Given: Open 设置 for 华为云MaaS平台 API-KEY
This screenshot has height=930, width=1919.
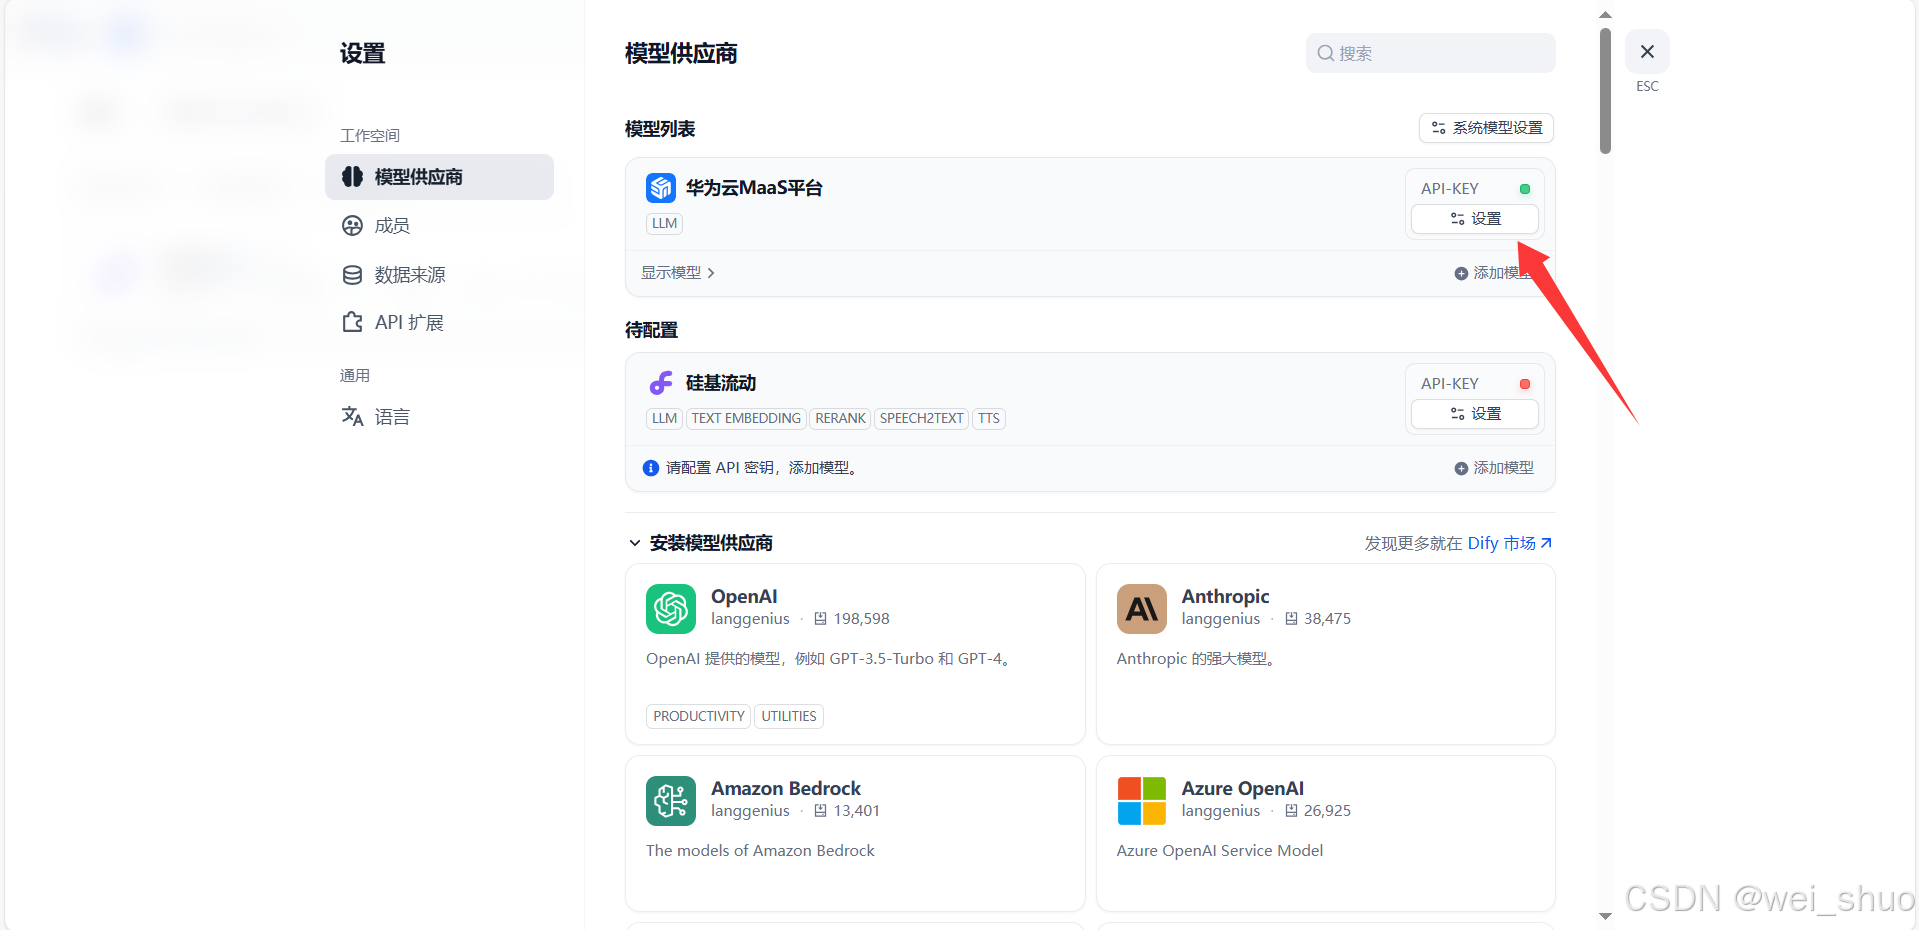Looking at the screenshot, I should click(x=1475, y=219).
